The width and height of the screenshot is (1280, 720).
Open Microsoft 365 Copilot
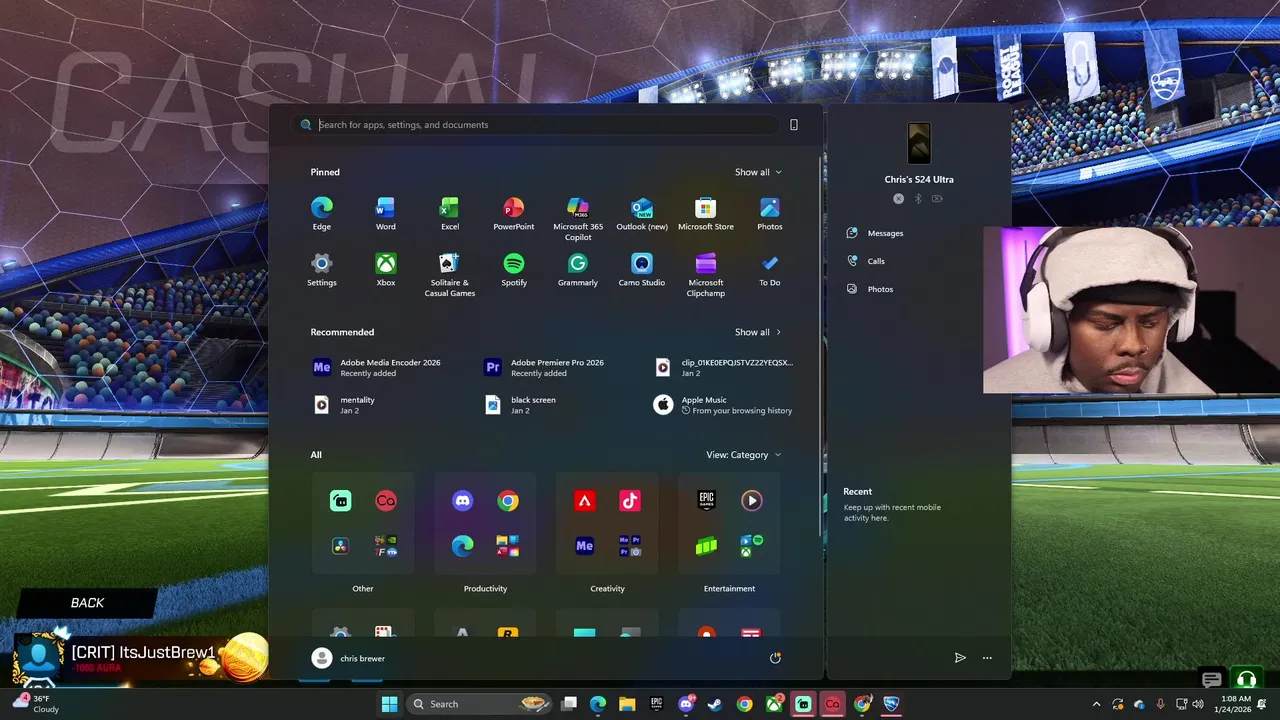coord(578,218)
